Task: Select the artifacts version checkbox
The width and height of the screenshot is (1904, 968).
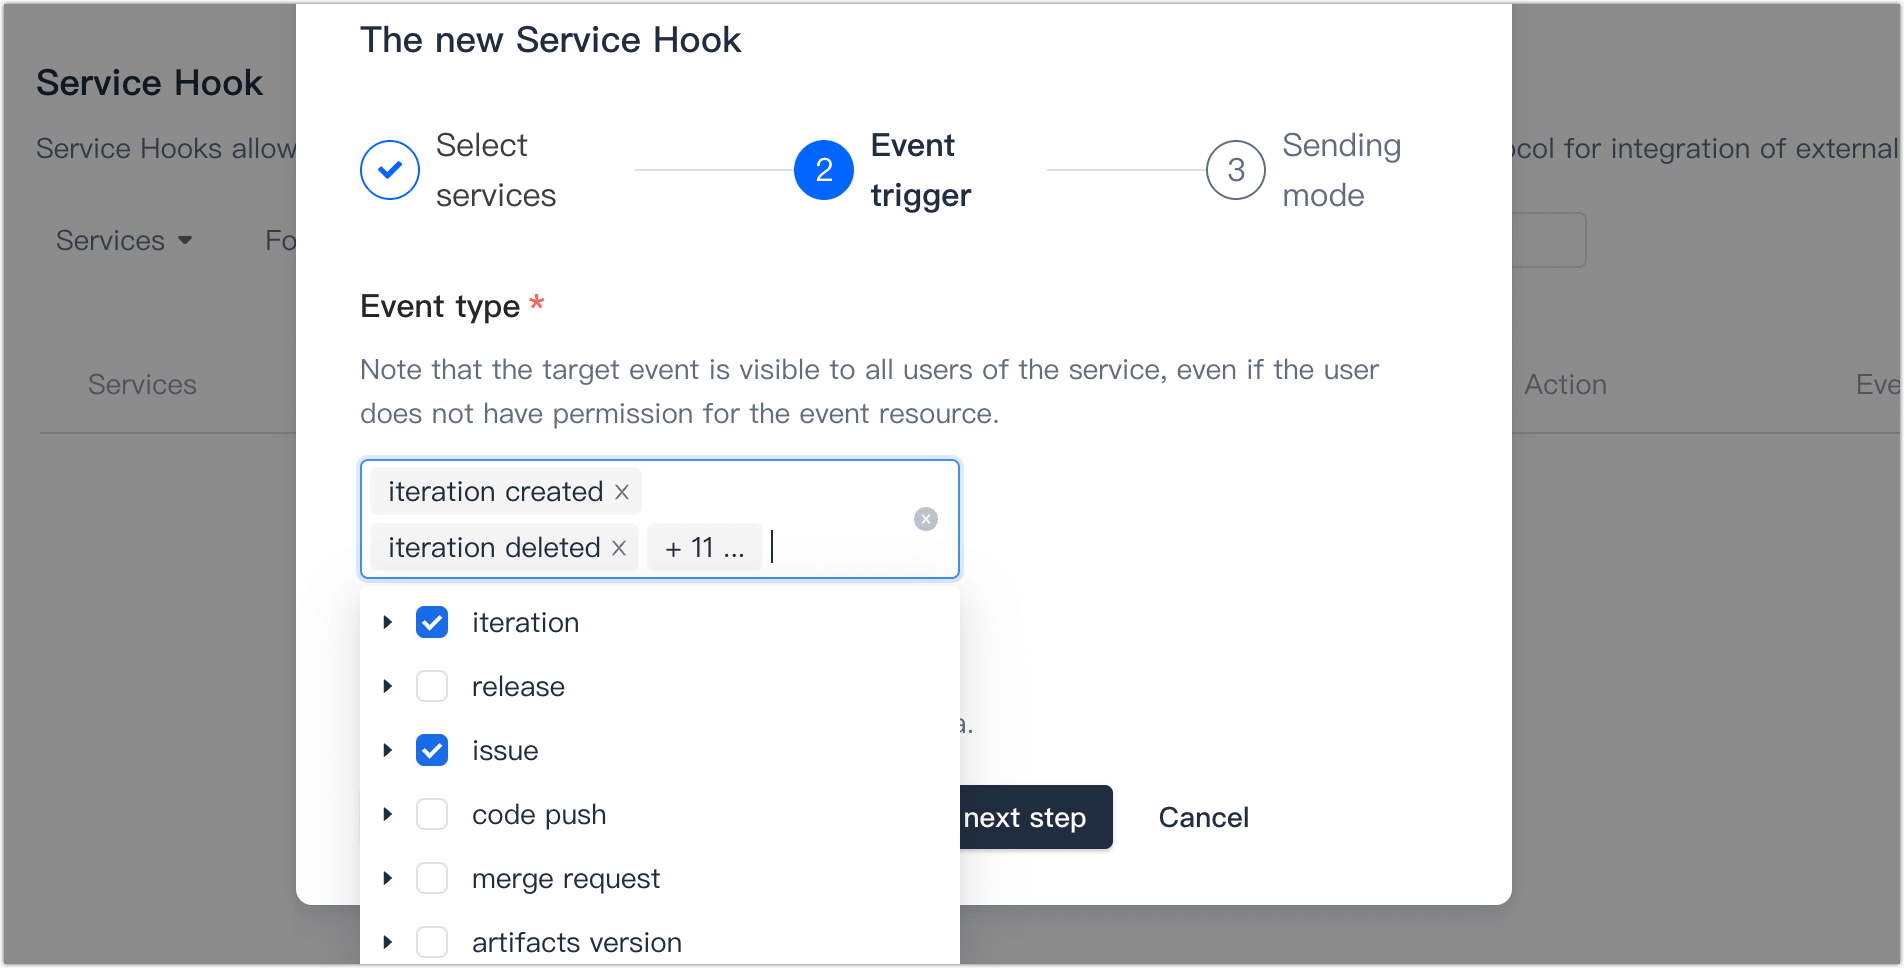Action: [432, 942]
